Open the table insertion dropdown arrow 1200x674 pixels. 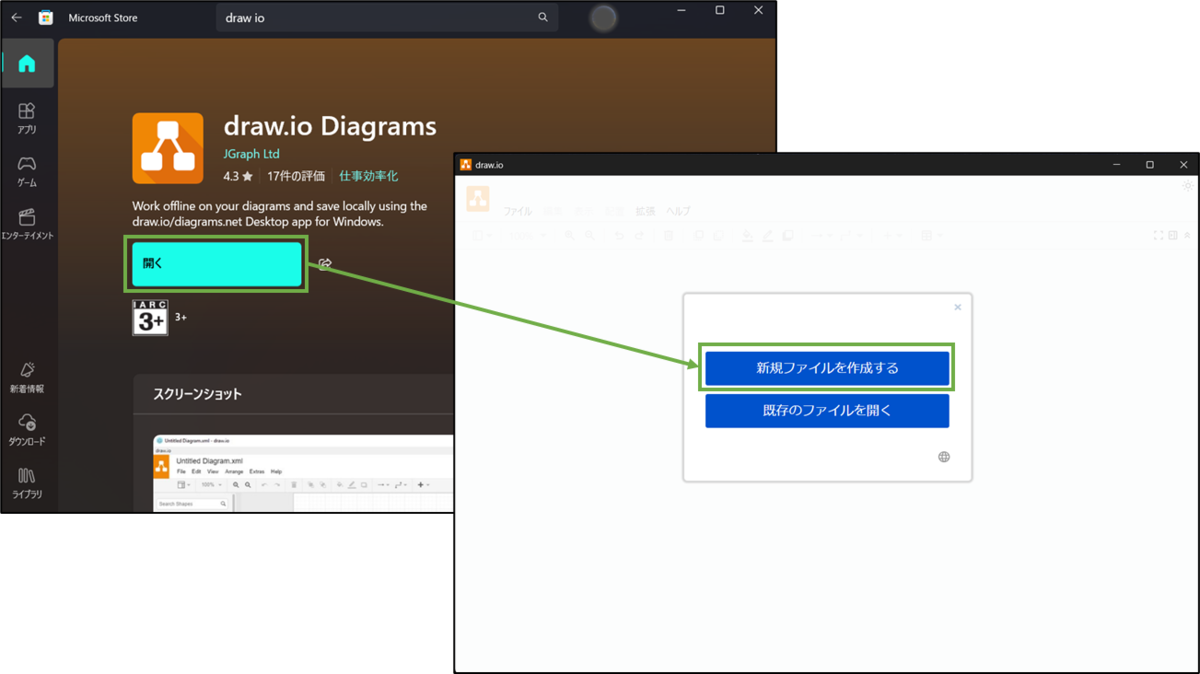pos(940,235)
